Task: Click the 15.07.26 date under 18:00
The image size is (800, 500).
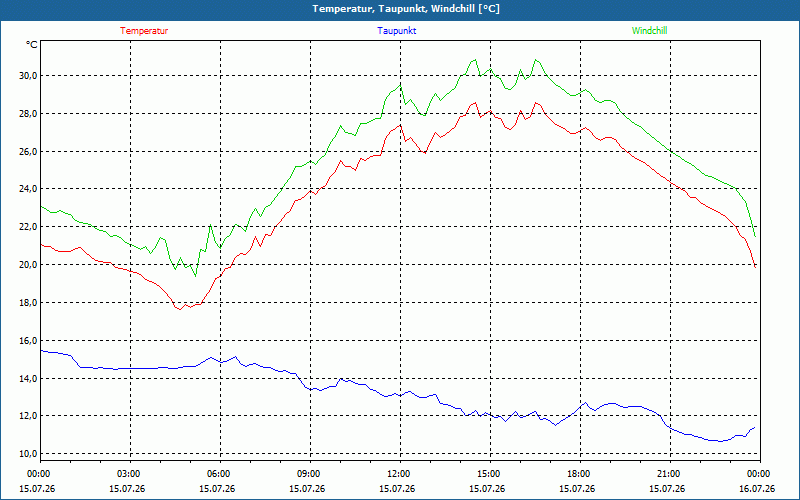Action: 577,489
